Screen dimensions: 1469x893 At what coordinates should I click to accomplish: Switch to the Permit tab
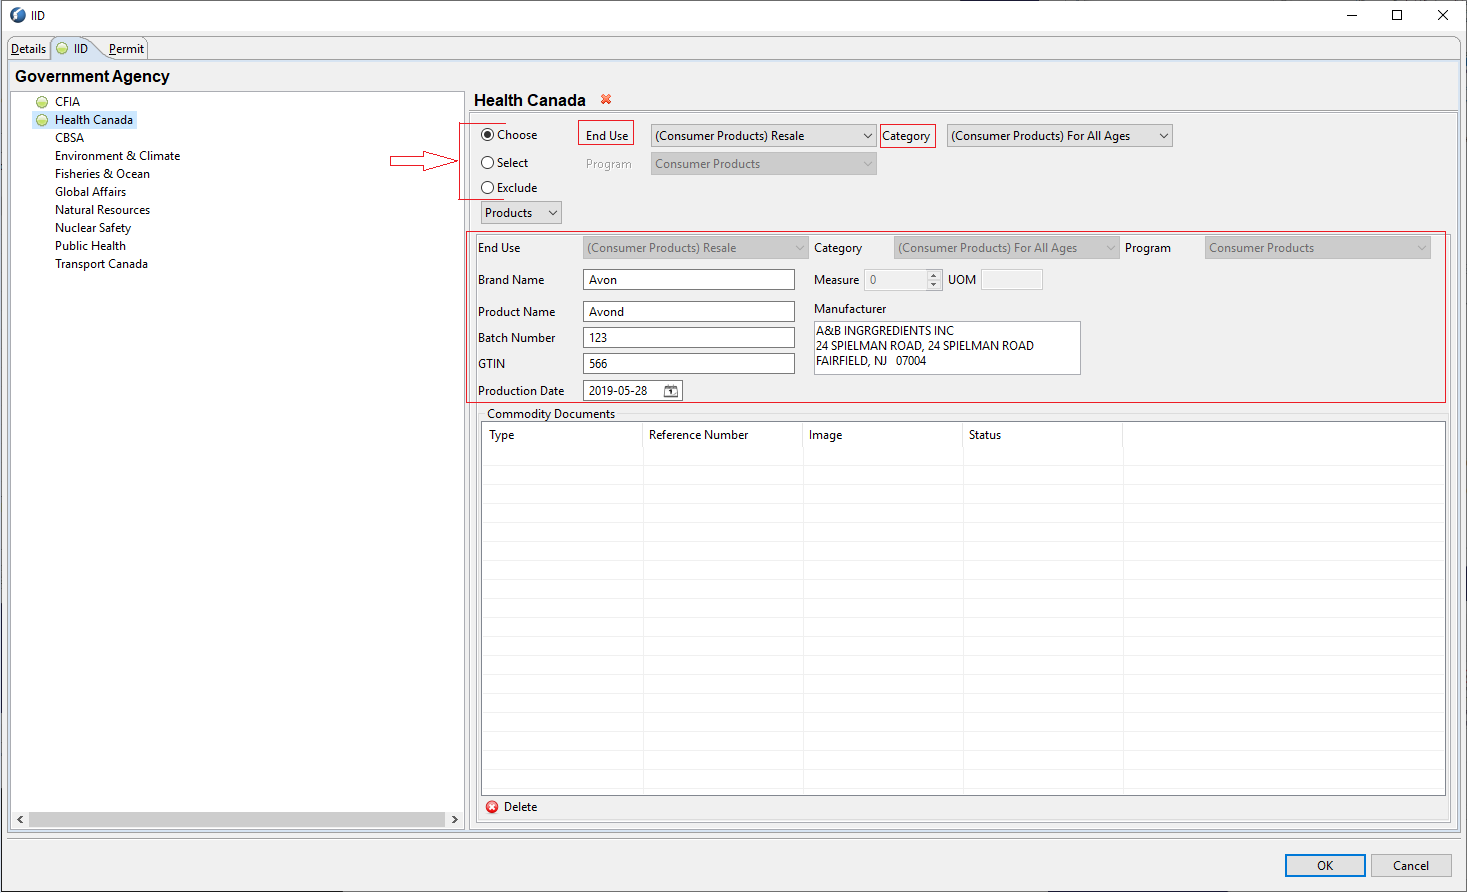(x=126, y=49)
